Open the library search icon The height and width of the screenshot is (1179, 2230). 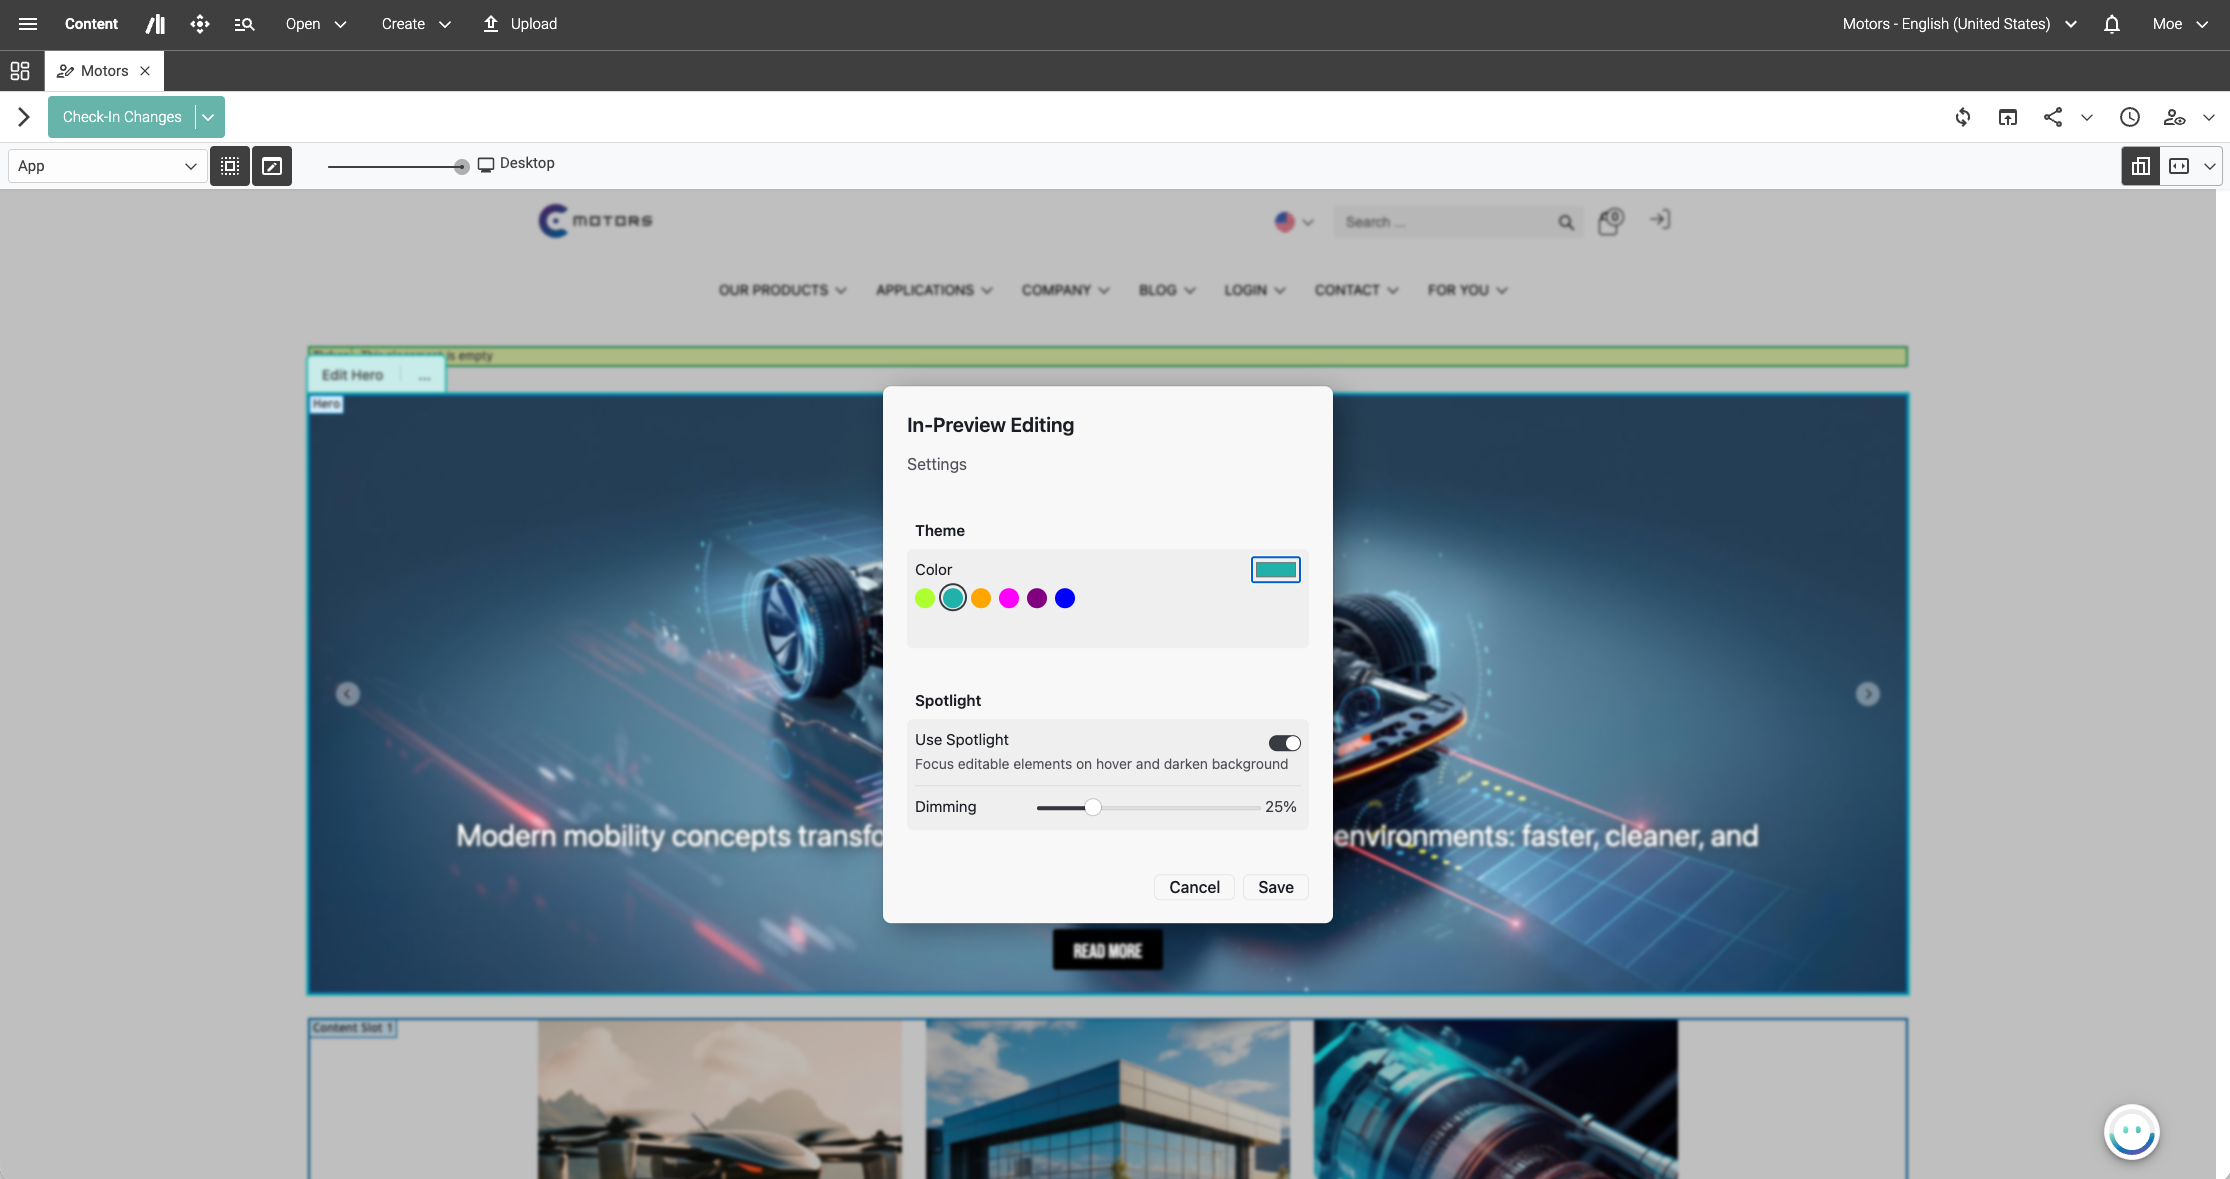point(244,24)
